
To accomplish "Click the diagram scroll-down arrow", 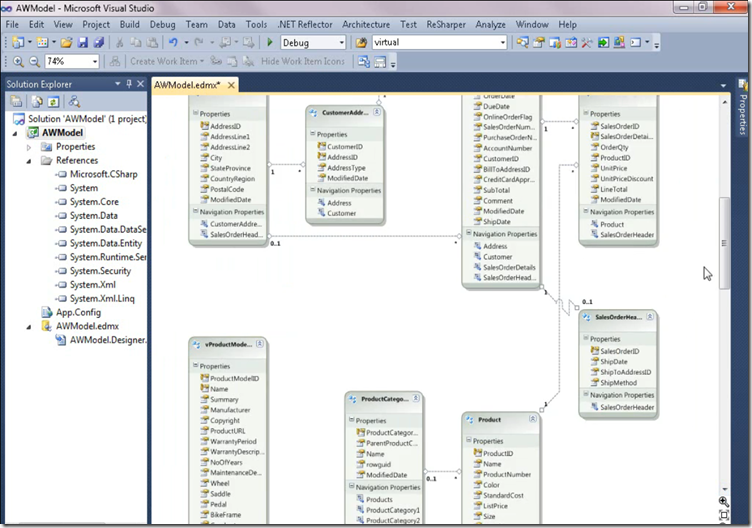I will click(x=725, y=489).
